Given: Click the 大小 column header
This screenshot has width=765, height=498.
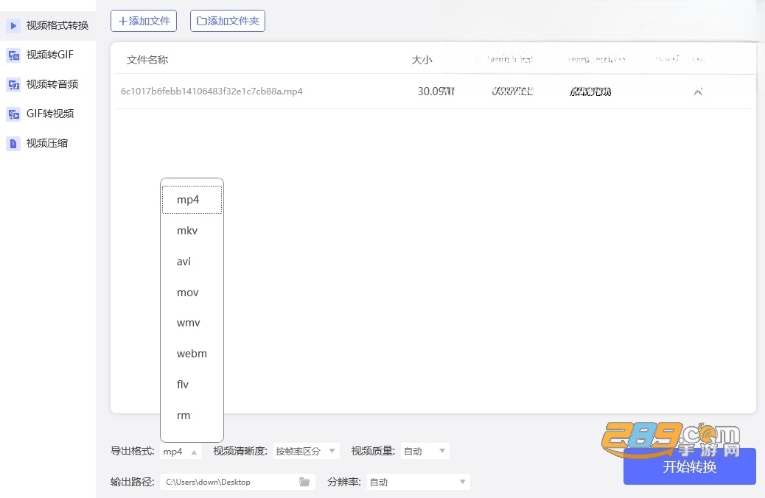Looking at the screenshot, I should [x=422, y=60].
